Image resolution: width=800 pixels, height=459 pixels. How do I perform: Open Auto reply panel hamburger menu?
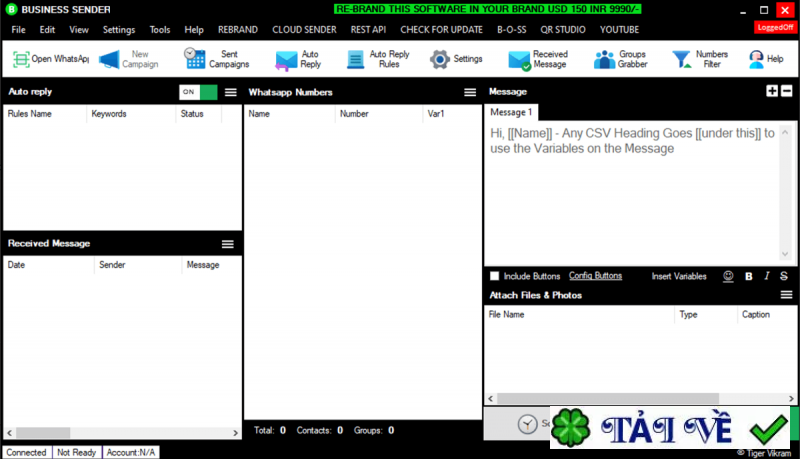coord(231,92)
